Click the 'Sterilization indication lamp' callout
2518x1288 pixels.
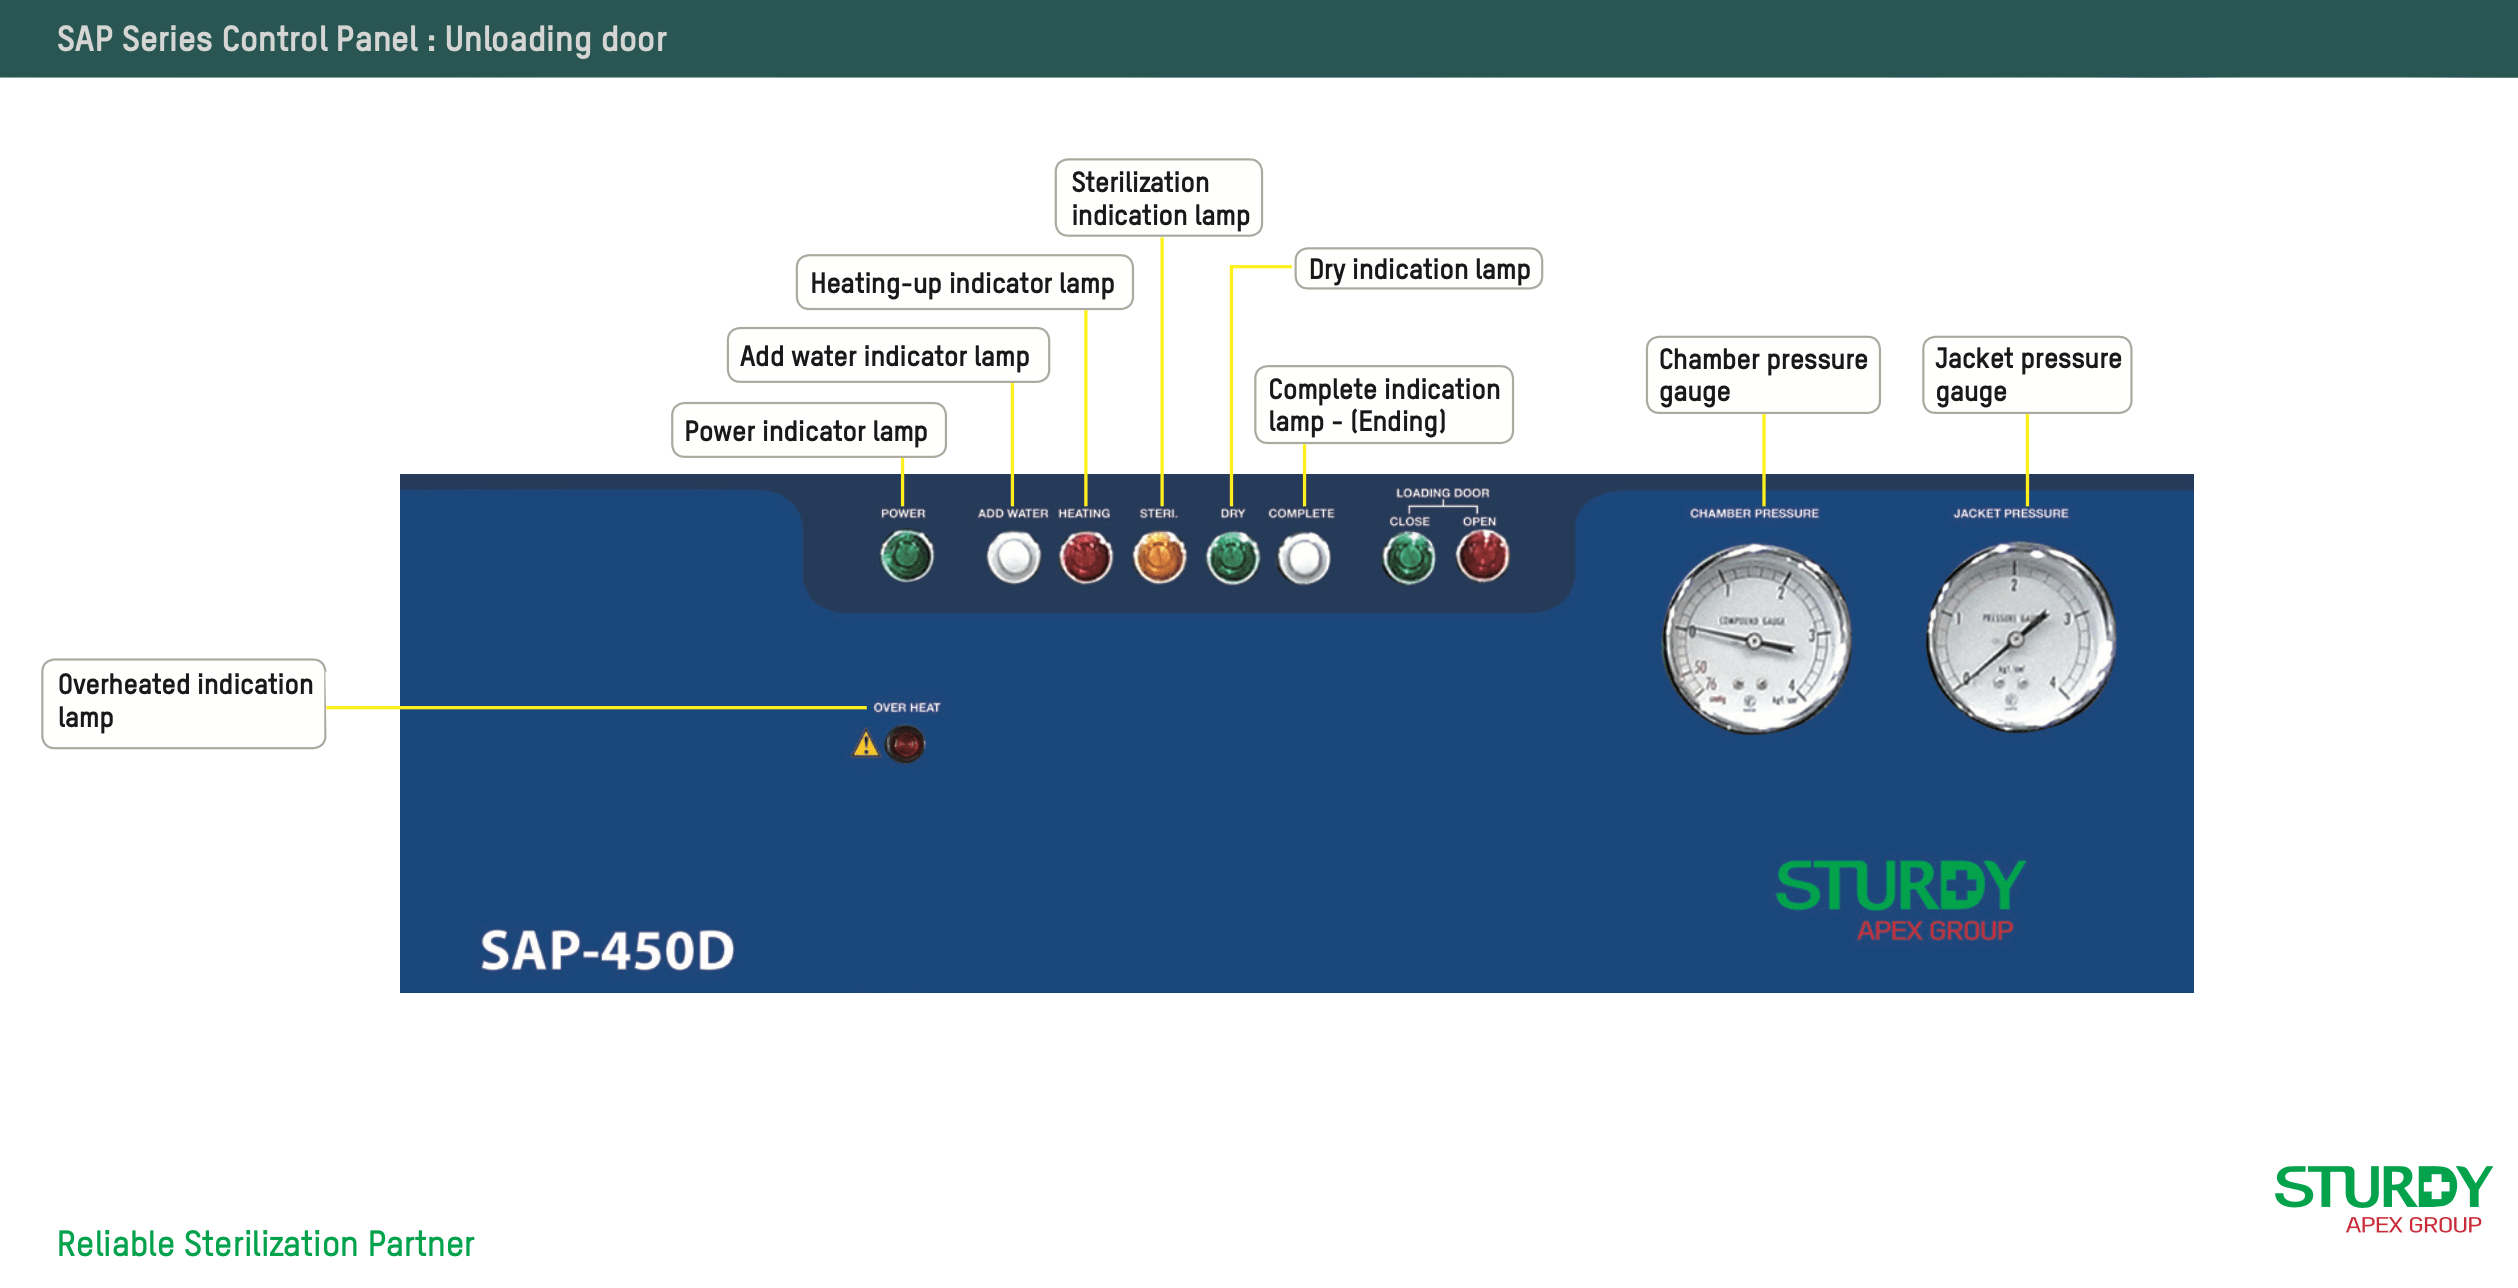tap(1159, 198)
